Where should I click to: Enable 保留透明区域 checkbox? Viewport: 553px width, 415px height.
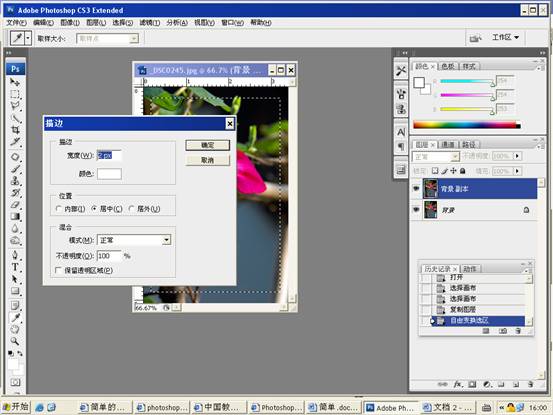pos(59,270)
